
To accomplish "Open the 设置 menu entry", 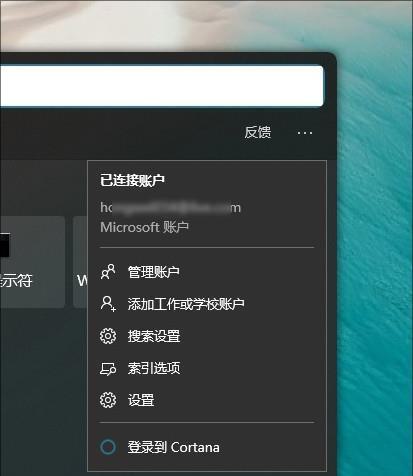I will pos(141,400).
